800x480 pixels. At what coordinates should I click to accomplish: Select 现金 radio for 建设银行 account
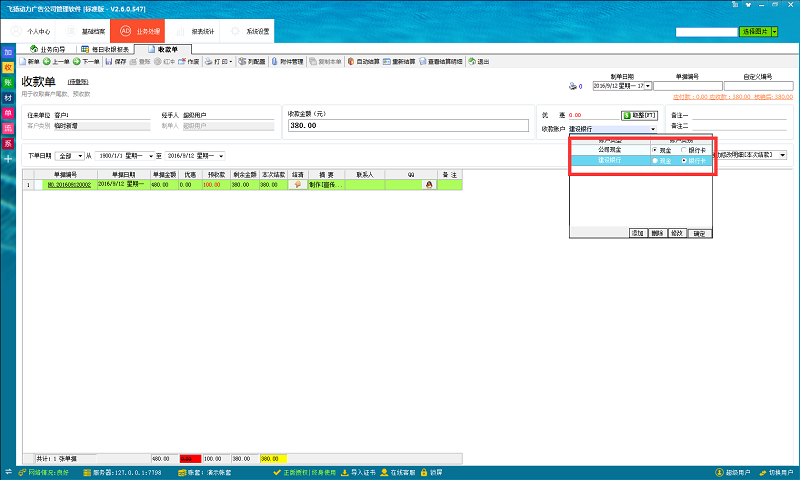(654, 160)
